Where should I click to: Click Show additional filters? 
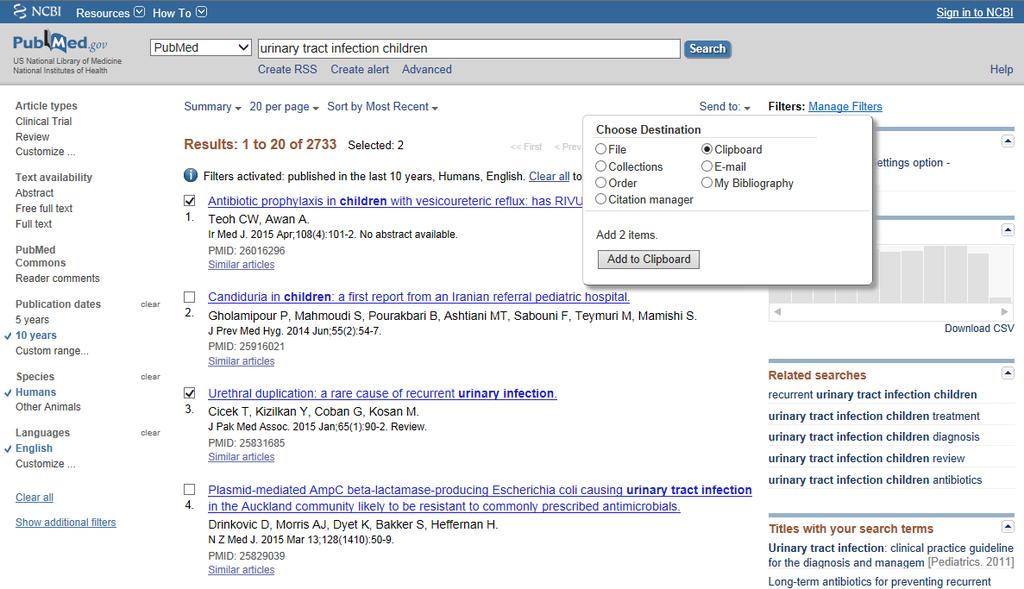pos(66,522)
